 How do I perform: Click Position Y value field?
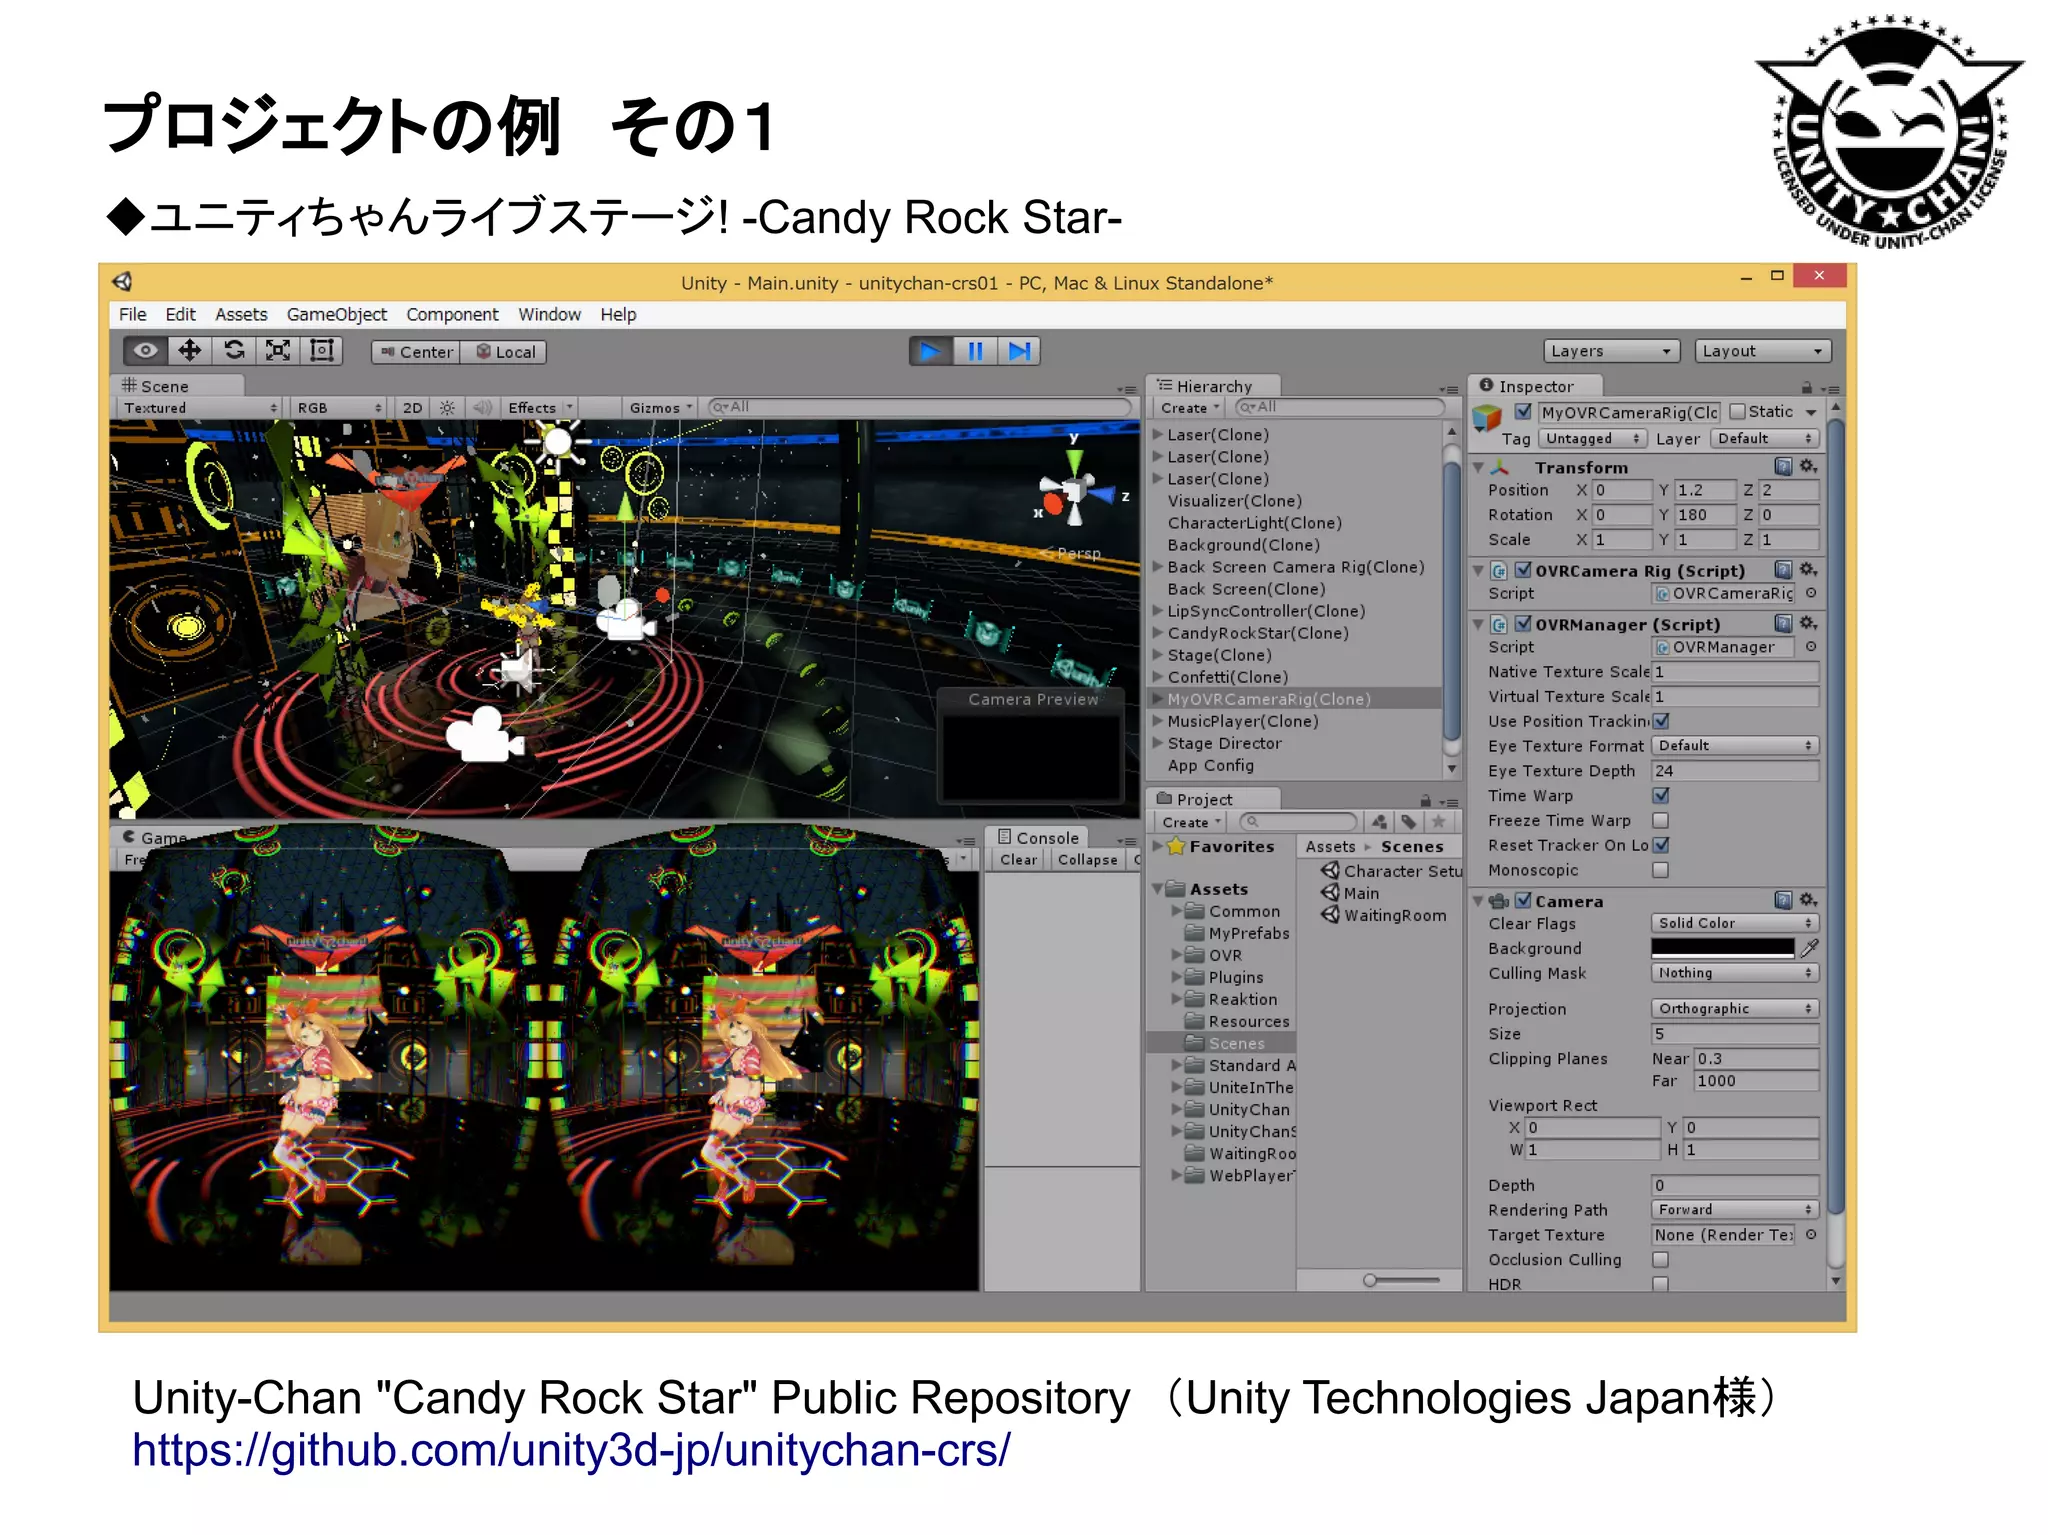[1705, 490]
